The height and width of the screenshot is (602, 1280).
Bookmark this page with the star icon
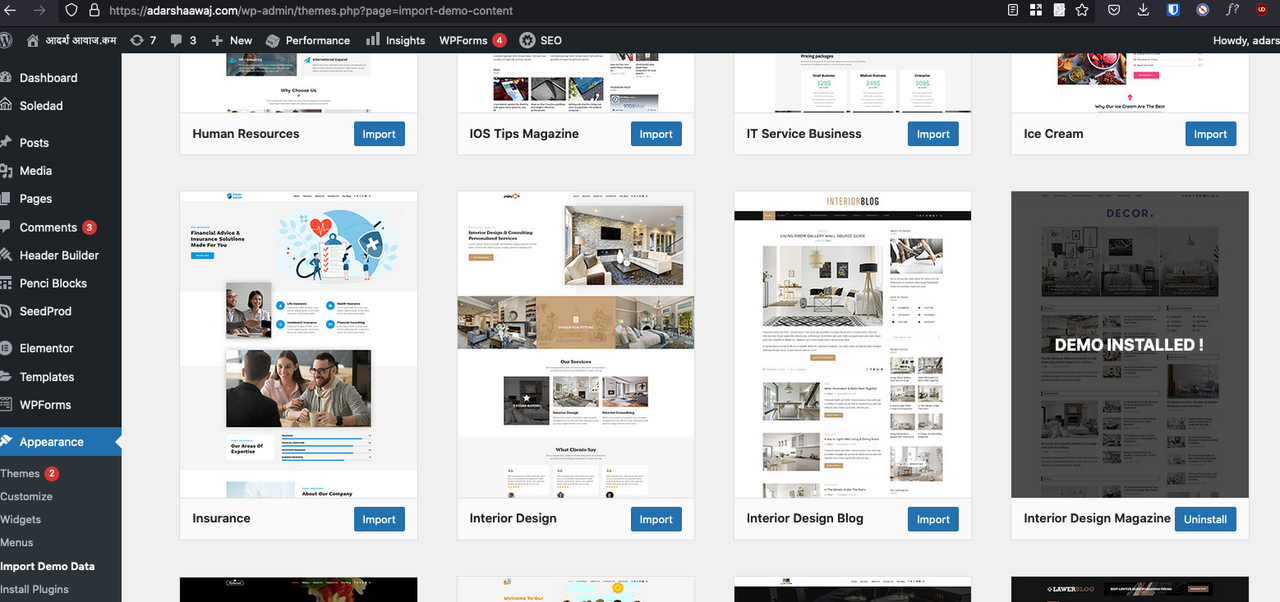pyautogui.click(x=1082, y=10)
